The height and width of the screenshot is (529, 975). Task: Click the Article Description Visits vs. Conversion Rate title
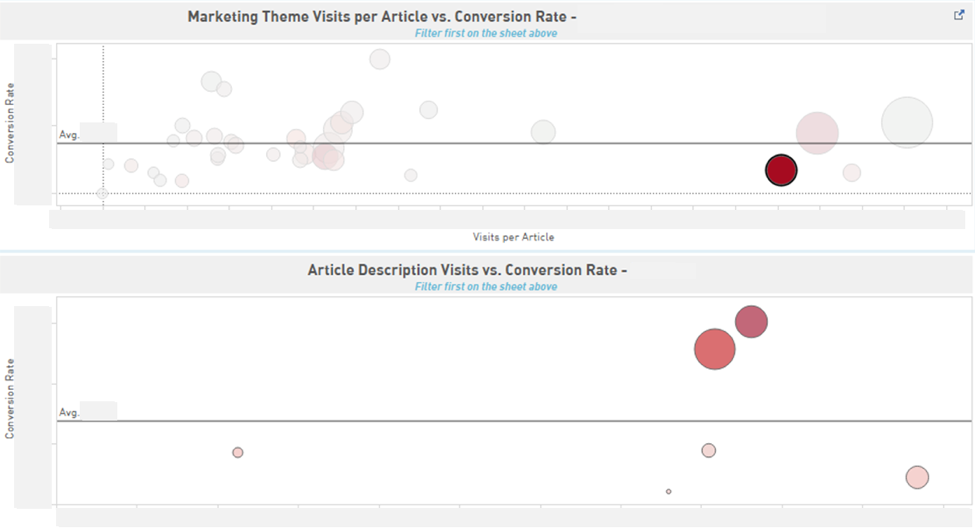(467, 270)
